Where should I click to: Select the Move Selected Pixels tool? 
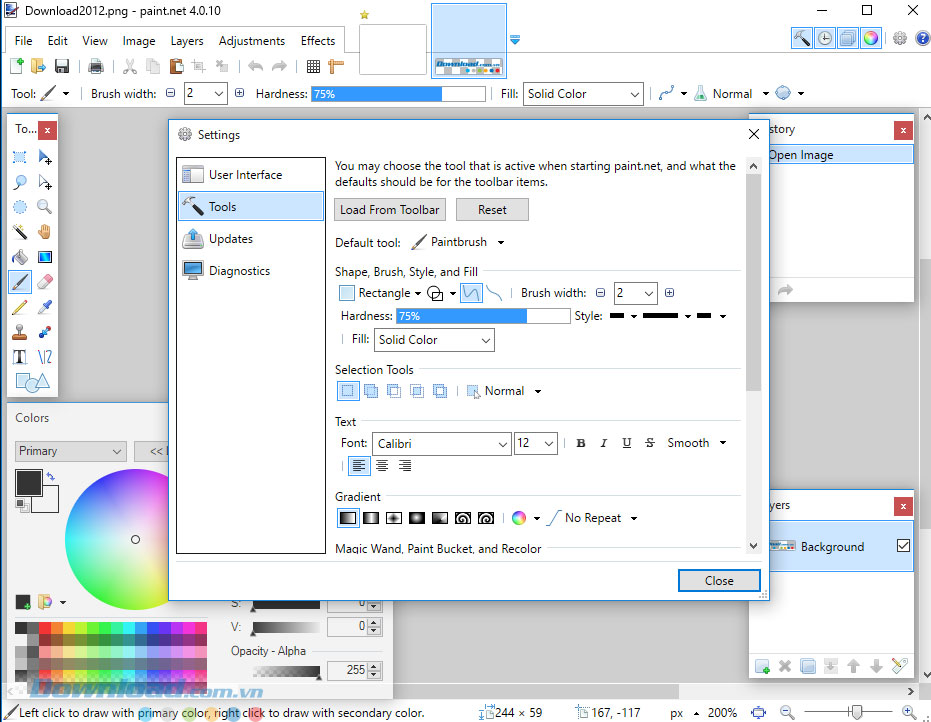[x=45, y=157]
